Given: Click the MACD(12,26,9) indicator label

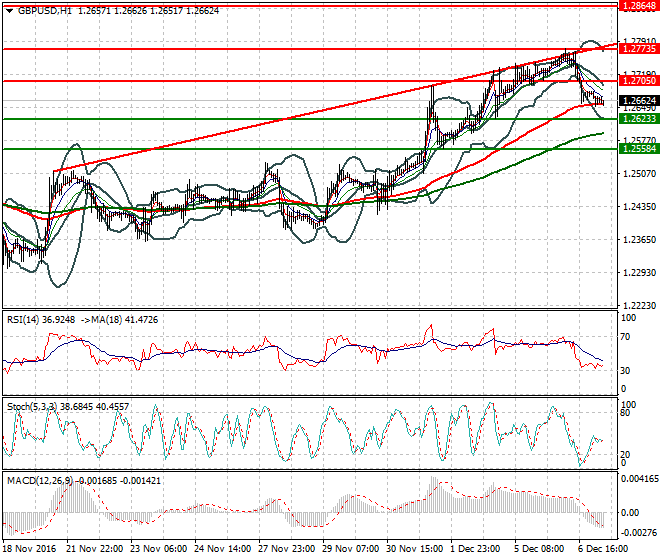Looking at the screenshot, I should [x=40, y=481].
